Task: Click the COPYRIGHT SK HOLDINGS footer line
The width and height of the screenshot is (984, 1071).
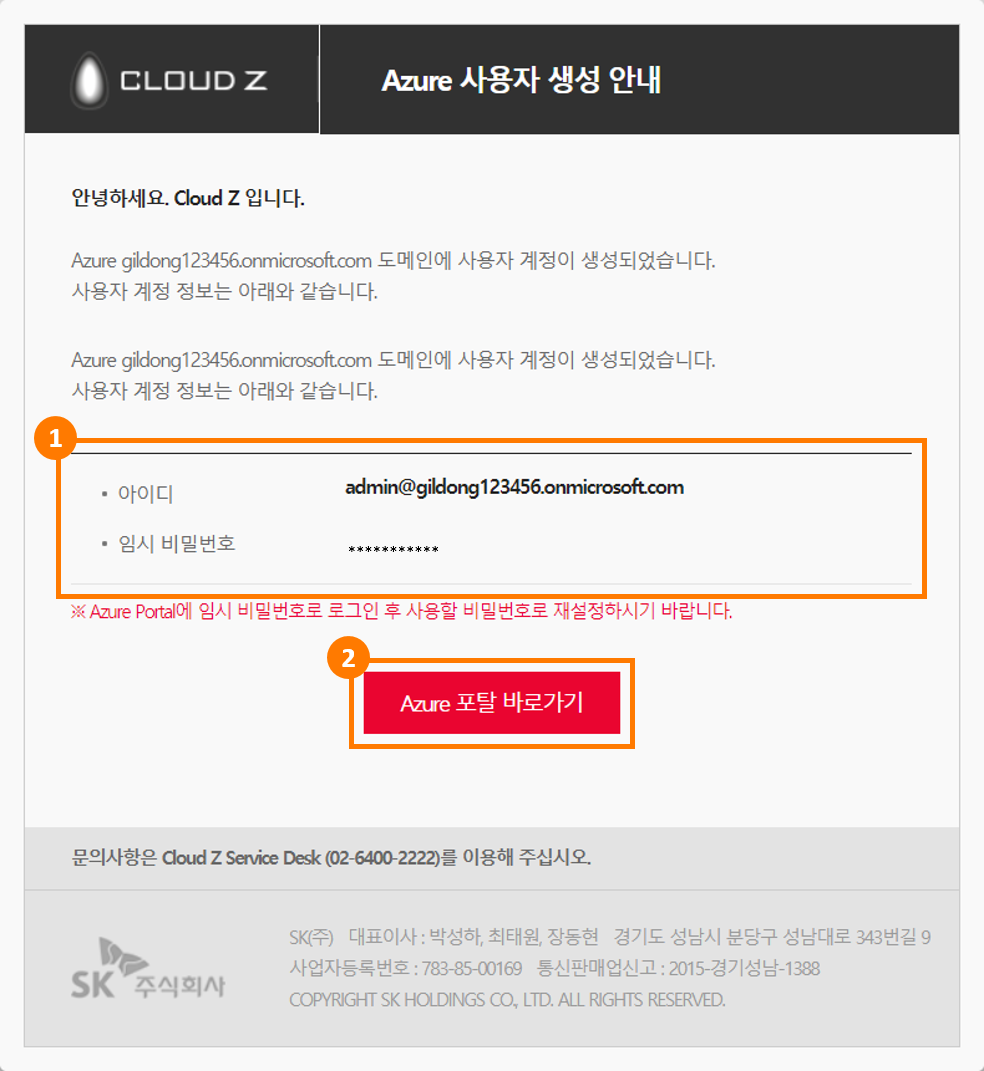Action: coord(507,999)
